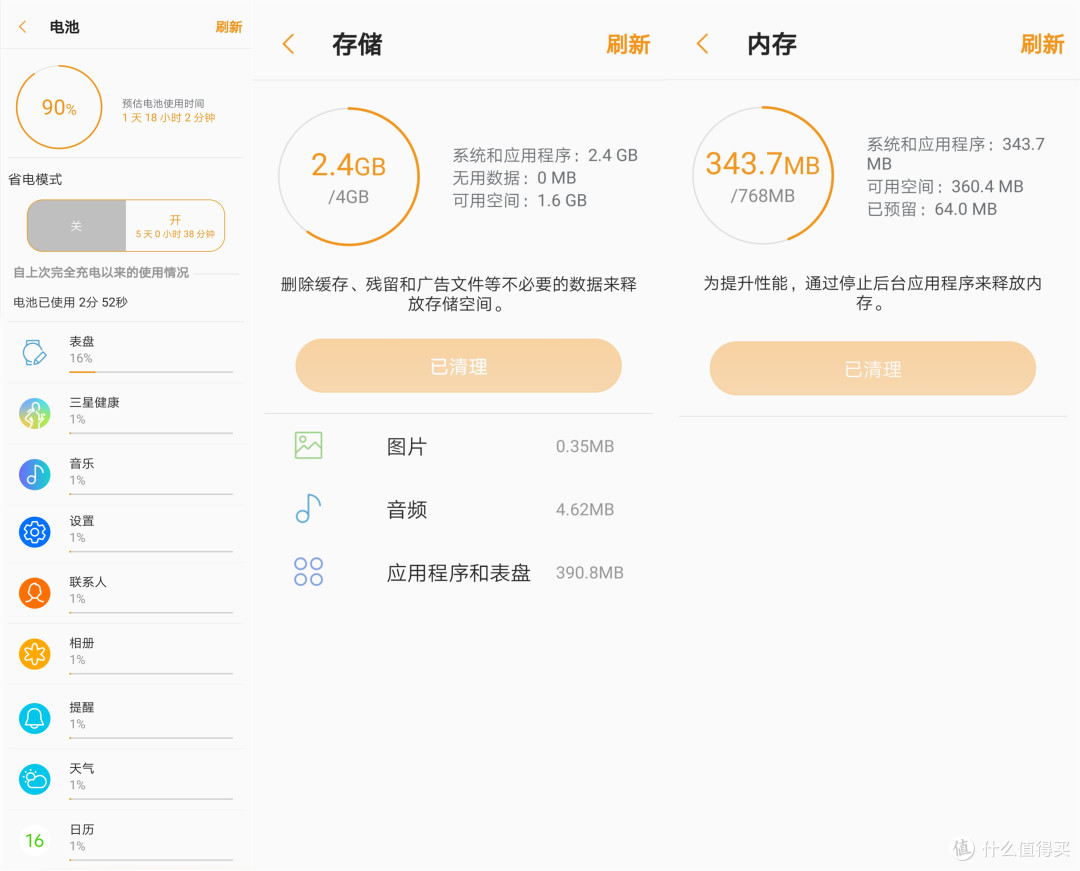
Task: Tap the Weather (天气) icon
Action: 34,779
